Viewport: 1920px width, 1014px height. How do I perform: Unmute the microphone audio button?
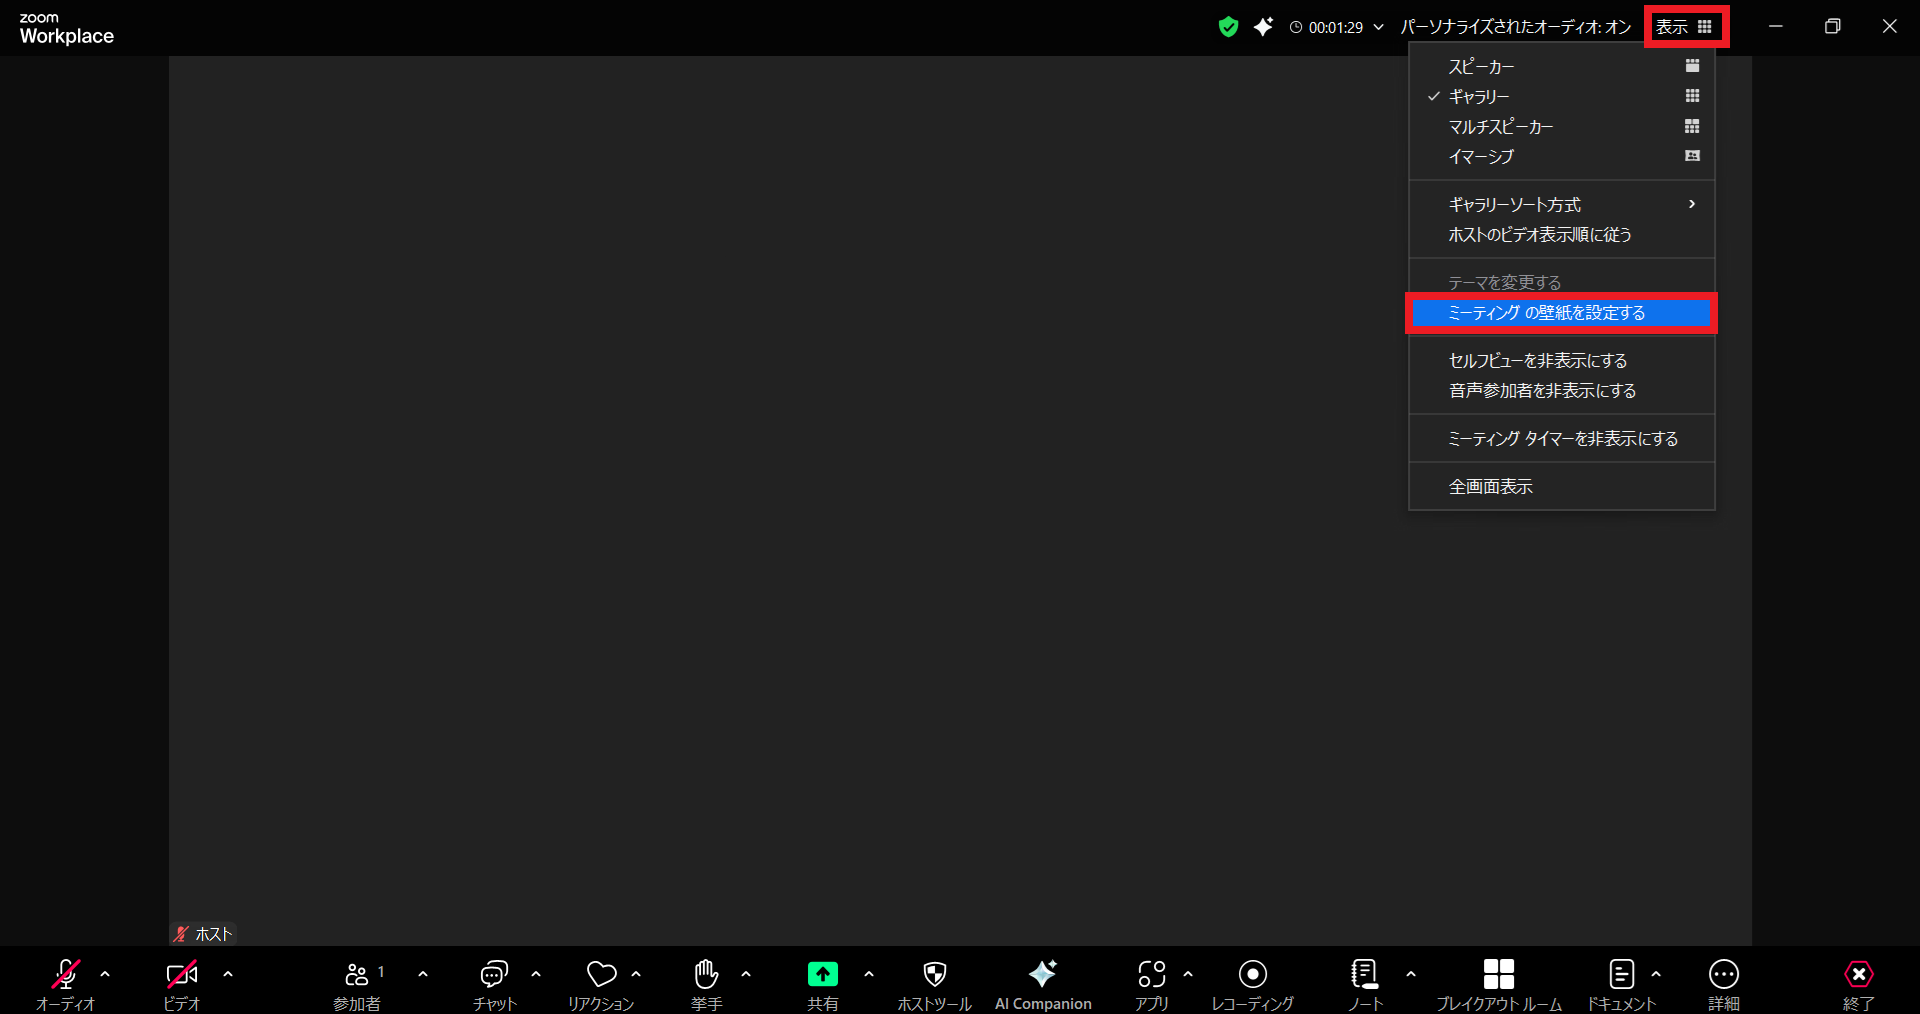tap(66, 974)
